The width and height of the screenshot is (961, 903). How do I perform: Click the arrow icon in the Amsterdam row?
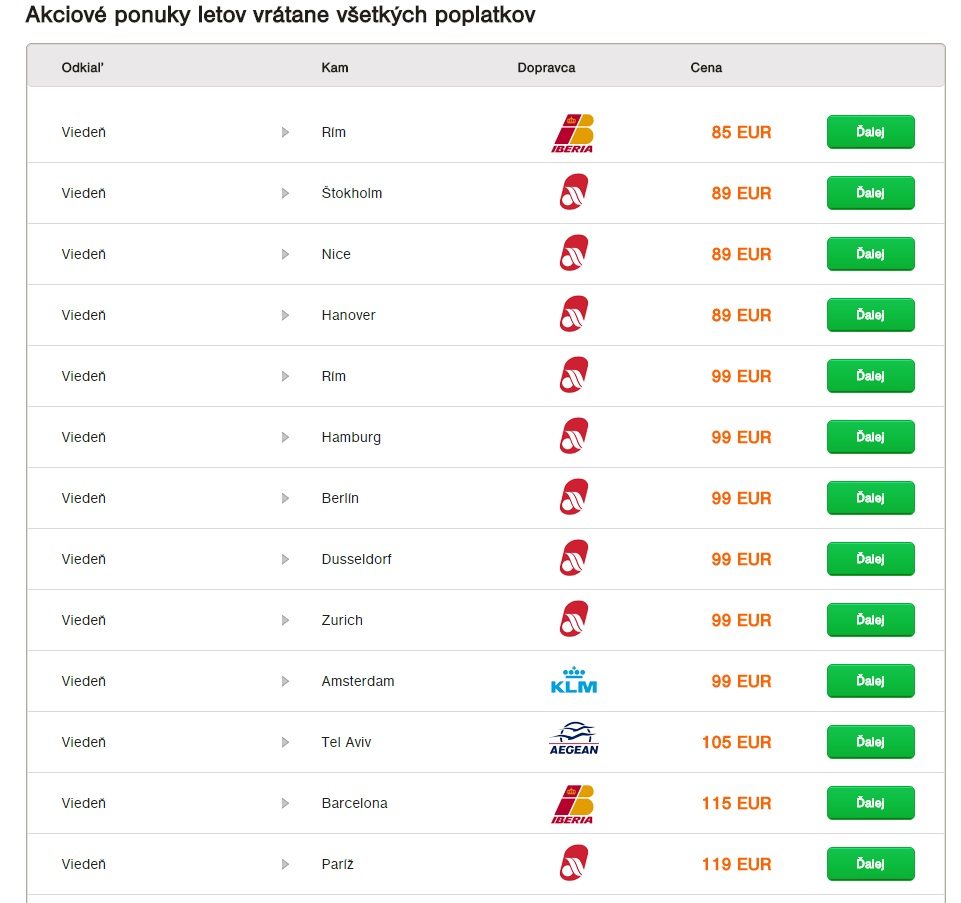[x=285, y=681]
